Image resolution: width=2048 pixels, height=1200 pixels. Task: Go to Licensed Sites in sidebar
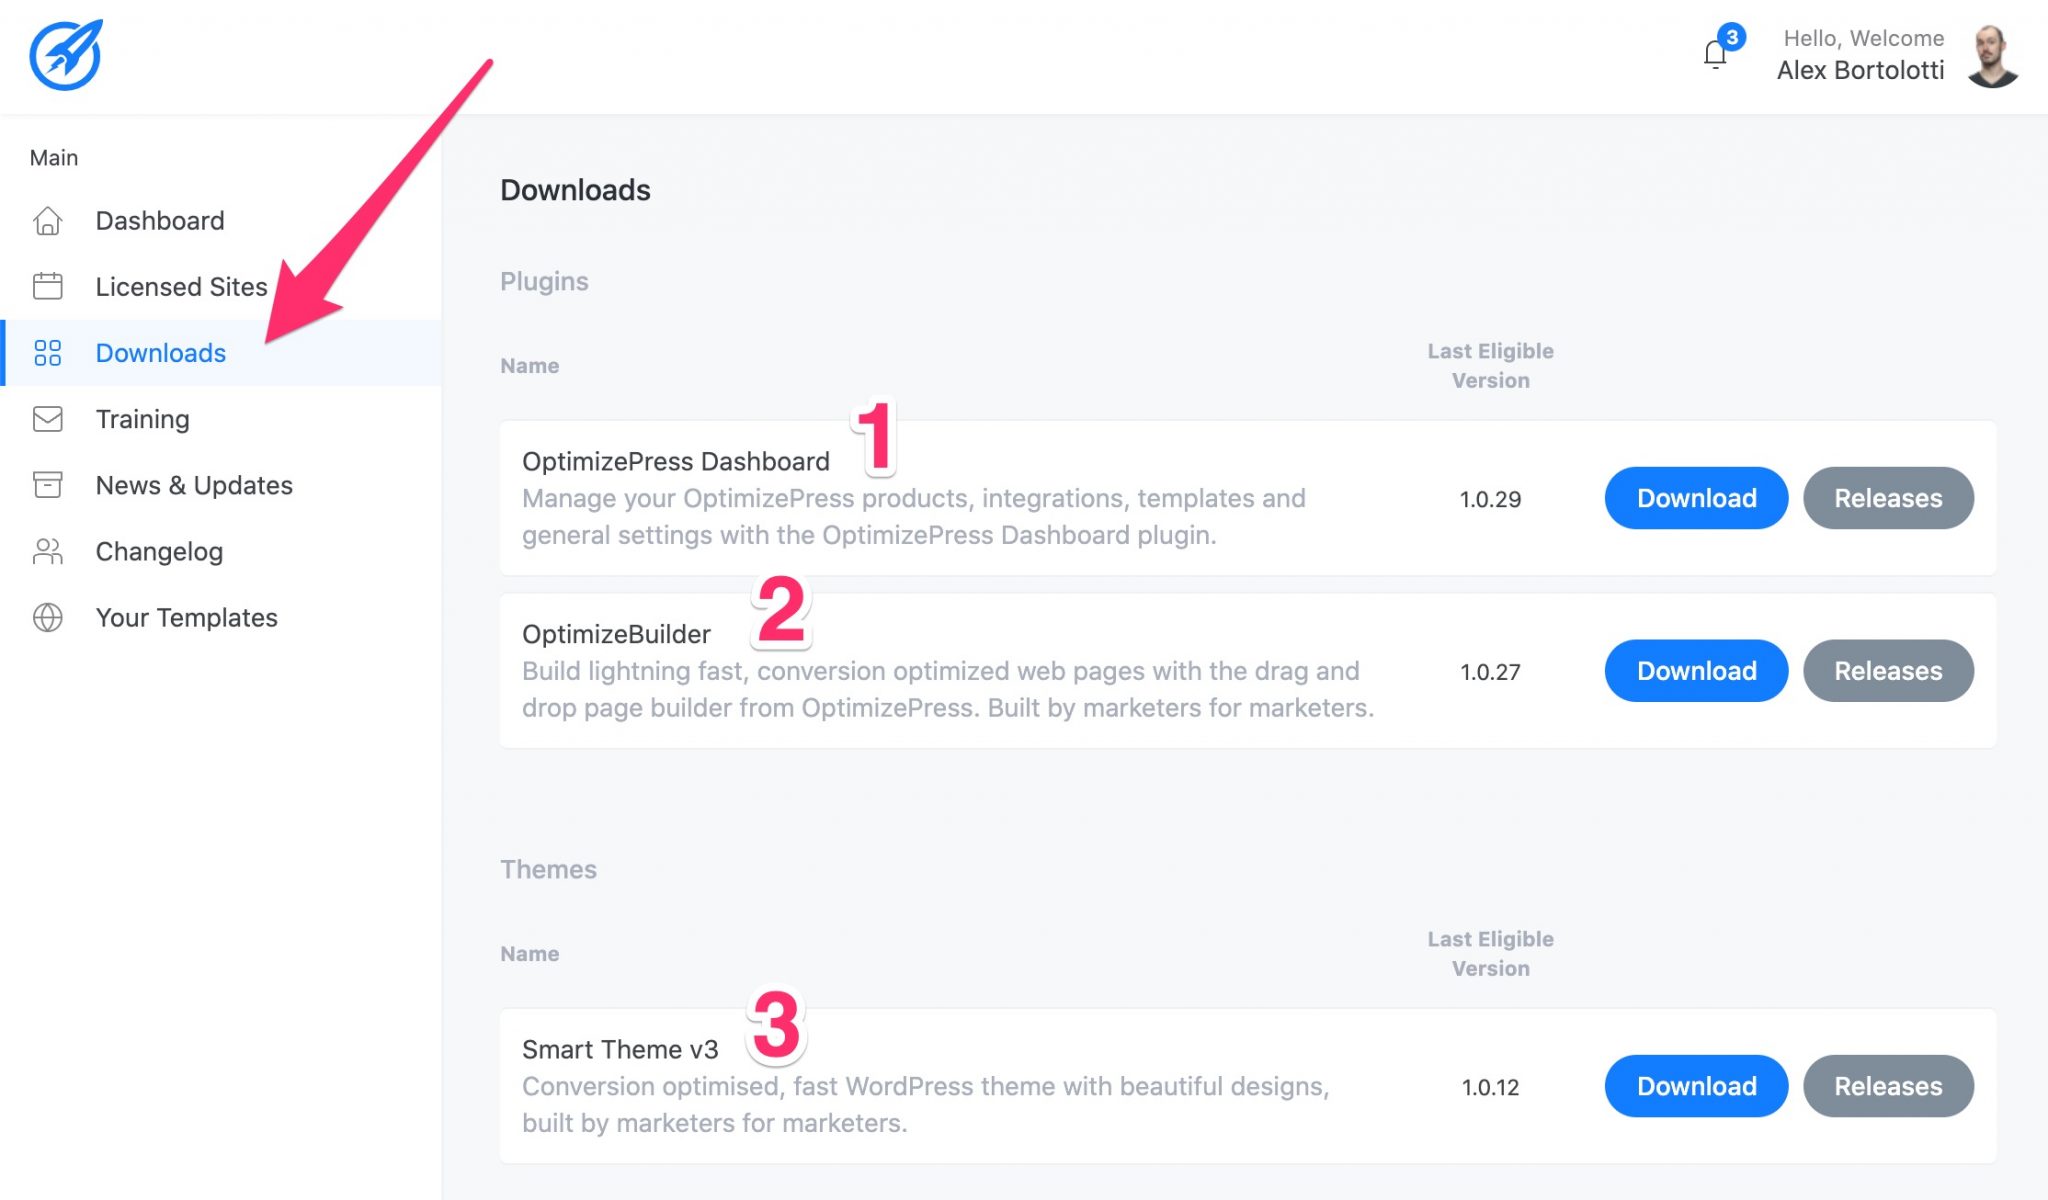point(181,287)
